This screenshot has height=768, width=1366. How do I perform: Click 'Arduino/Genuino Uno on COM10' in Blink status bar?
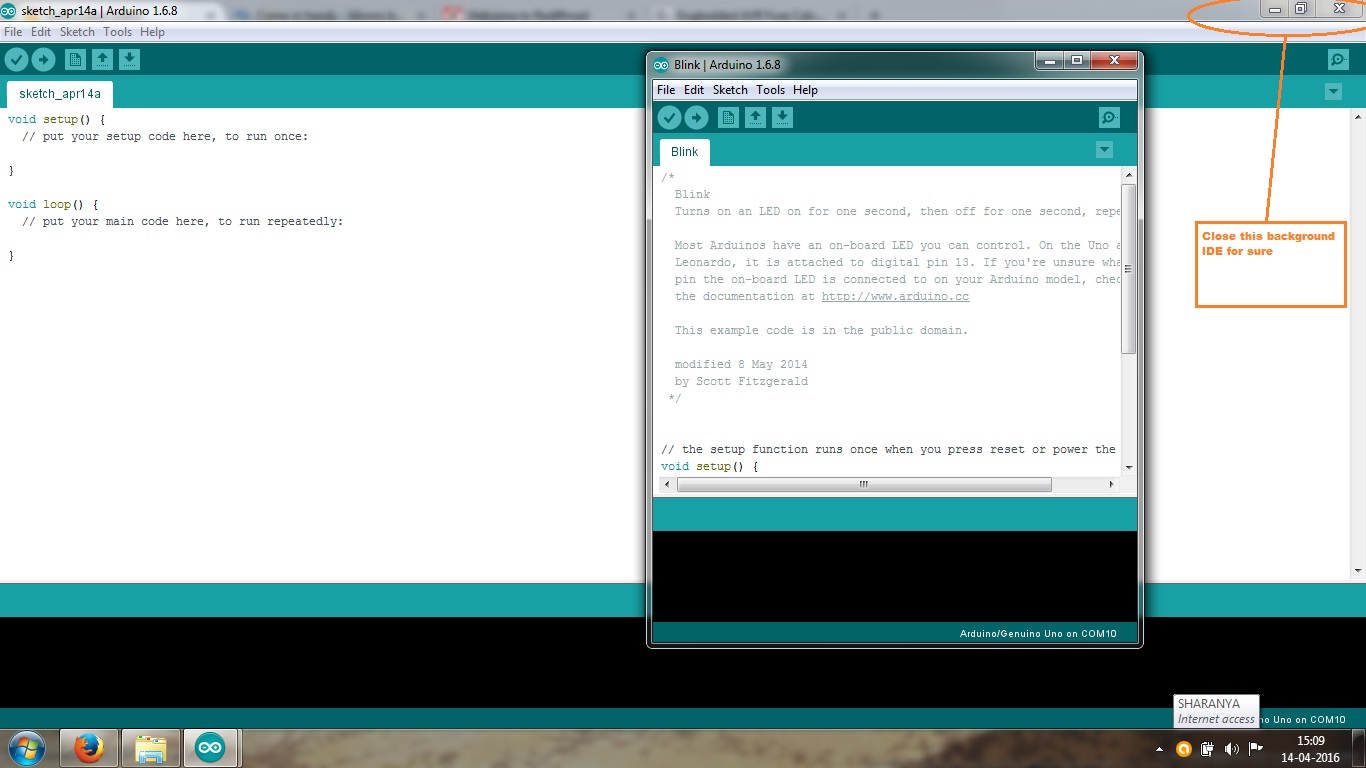[1038, 634]
